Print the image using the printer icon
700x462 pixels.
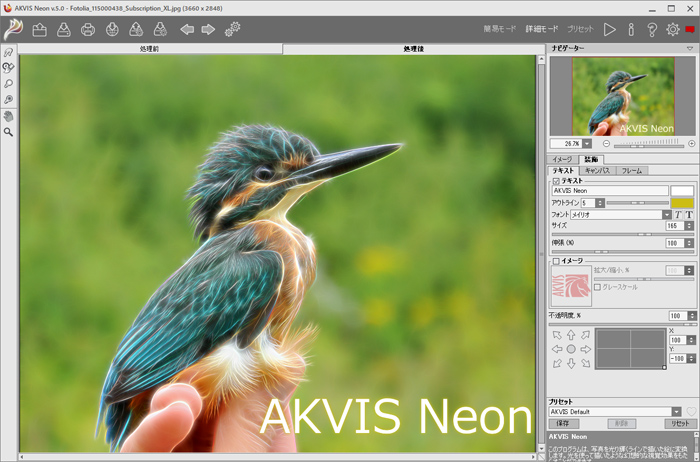coord(88,30)
